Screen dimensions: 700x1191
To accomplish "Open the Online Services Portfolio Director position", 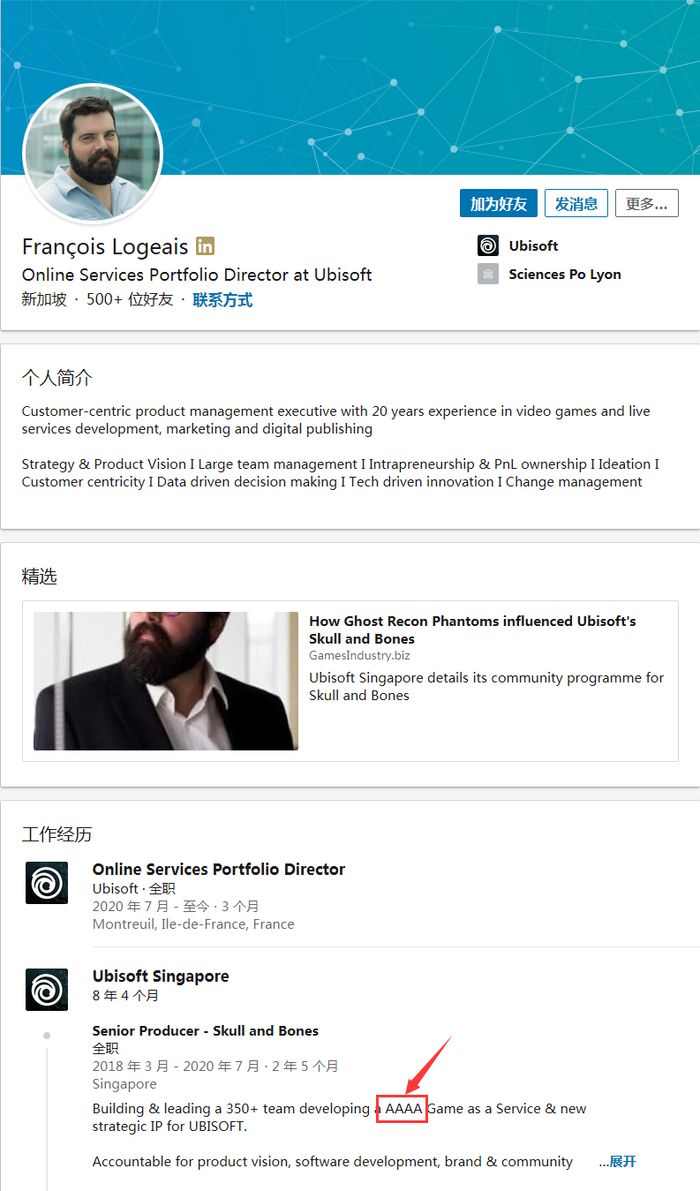I will (x=219, y=870).
